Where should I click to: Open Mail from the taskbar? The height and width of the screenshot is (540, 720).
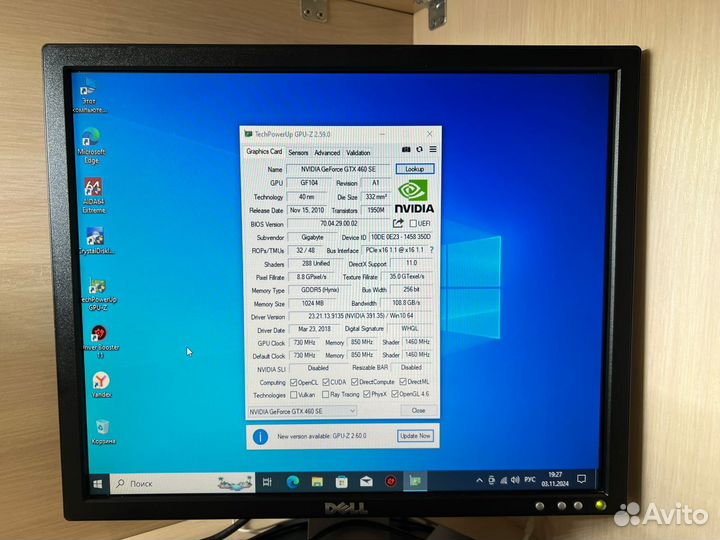[366, 481]
